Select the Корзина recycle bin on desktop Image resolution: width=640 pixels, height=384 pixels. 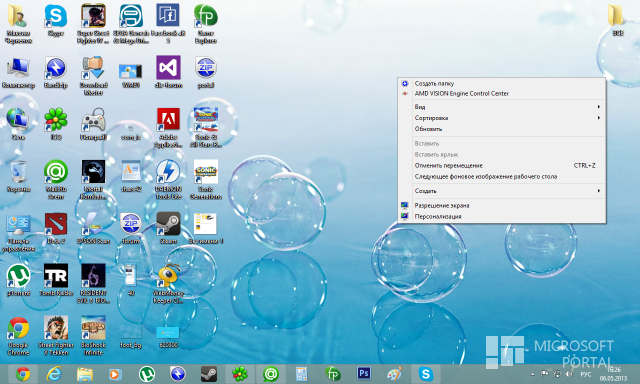pos(18,176)
